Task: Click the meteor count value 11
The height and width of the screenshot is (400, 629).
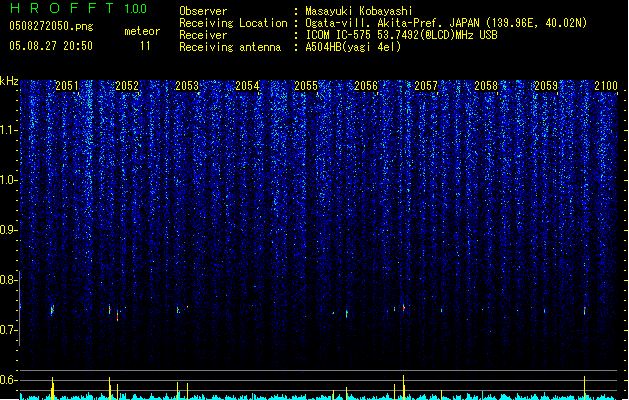Action: pyautogui.click(x=145, y=46)
